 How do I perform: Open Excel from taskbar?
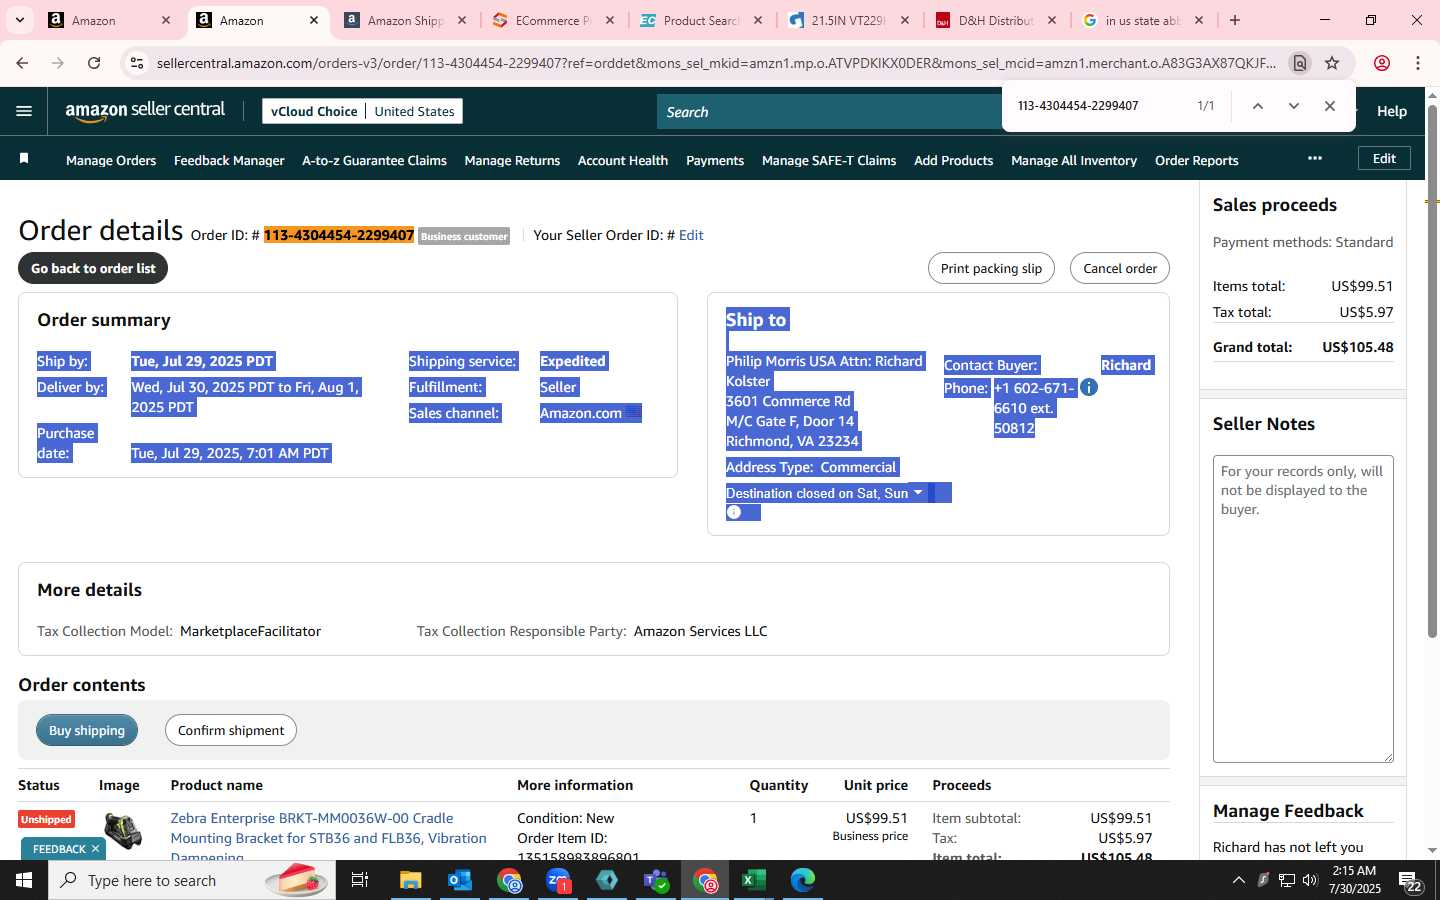[753, 880]
